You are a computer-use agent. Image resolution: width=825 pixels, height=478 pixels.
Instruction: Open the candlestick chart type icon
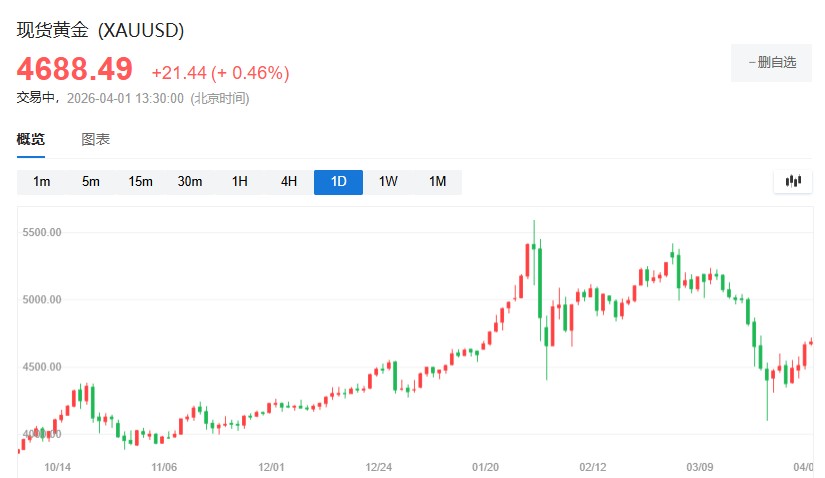[793, 181]
